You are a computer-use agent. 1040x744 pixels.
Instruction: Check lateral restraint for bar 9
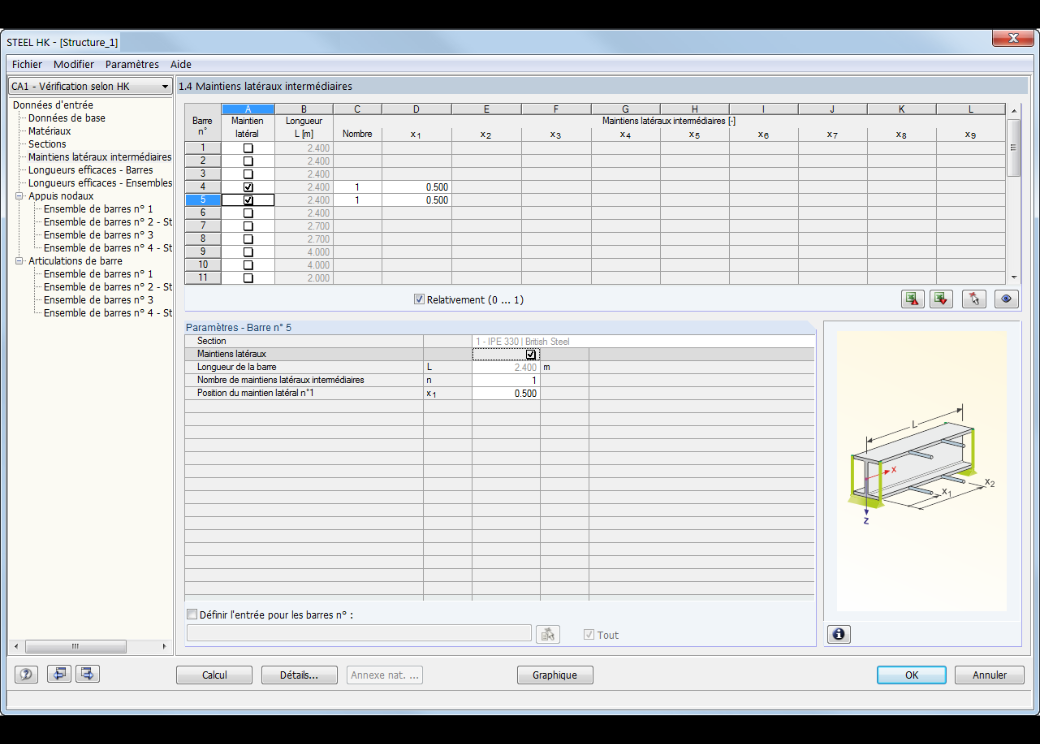pos(248,252)
